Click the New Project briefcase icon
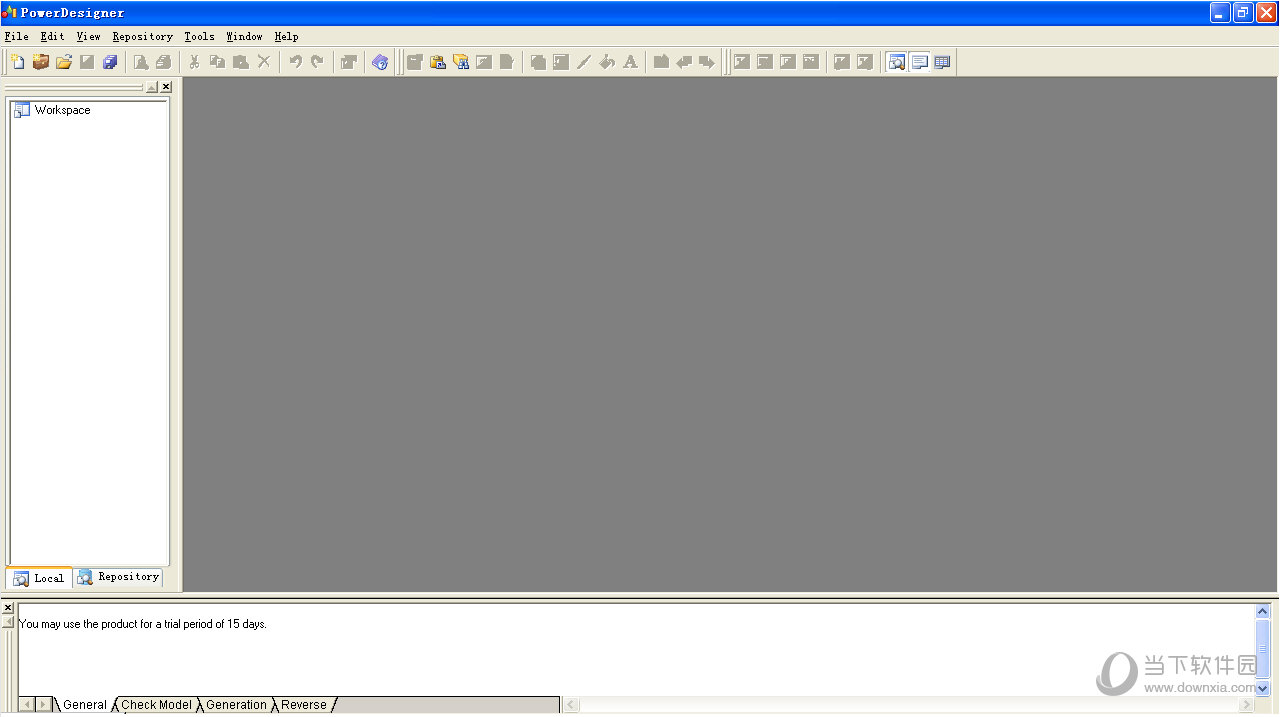This screenshot has width=1281, height=717. click(x=41, y=62)
